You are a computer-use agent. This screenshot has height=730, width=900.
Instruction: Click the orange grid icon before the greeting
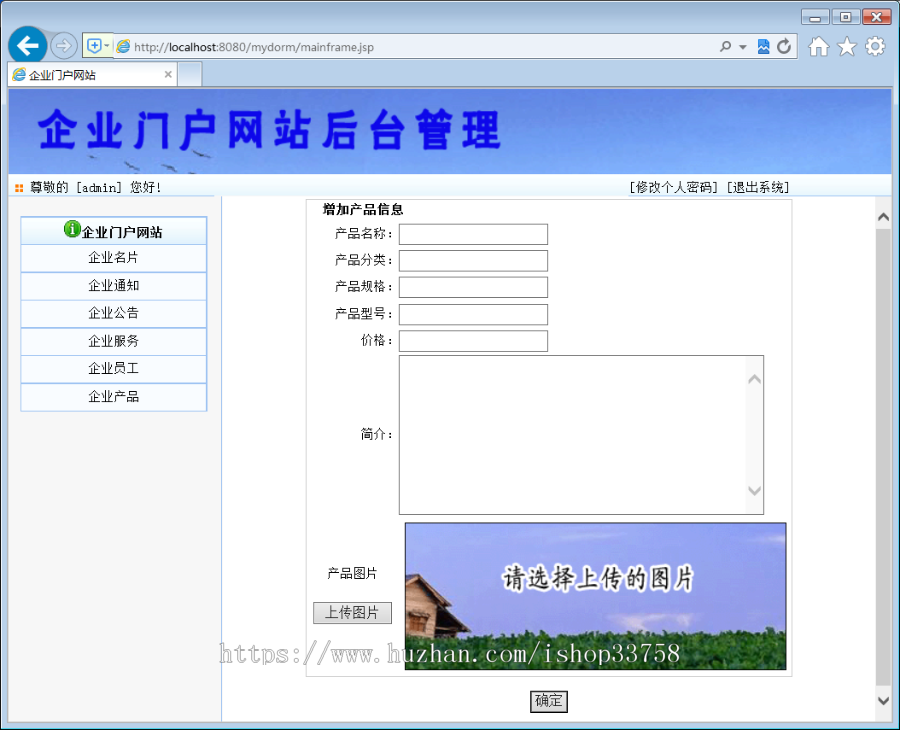tap(18, 186)
